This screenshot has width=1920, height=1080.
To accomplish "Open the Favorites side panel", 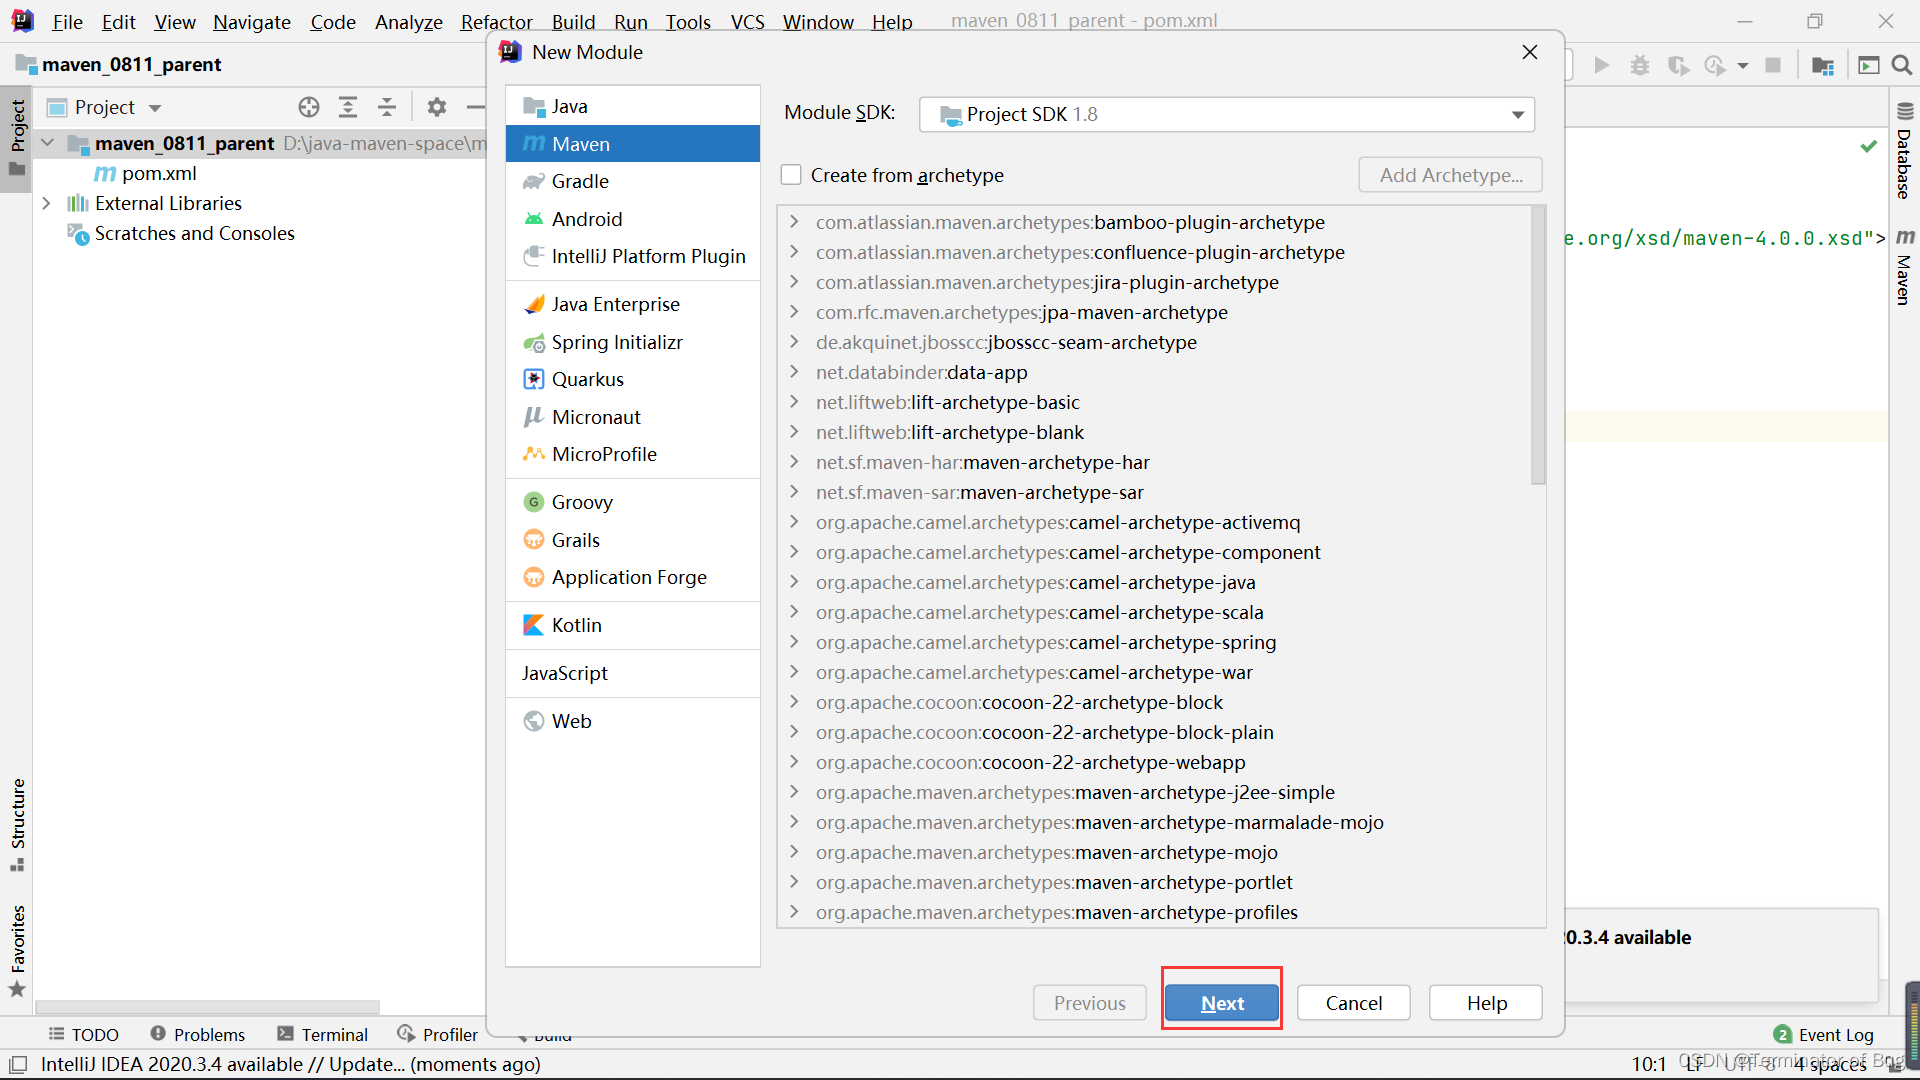I will click(17, 950).
